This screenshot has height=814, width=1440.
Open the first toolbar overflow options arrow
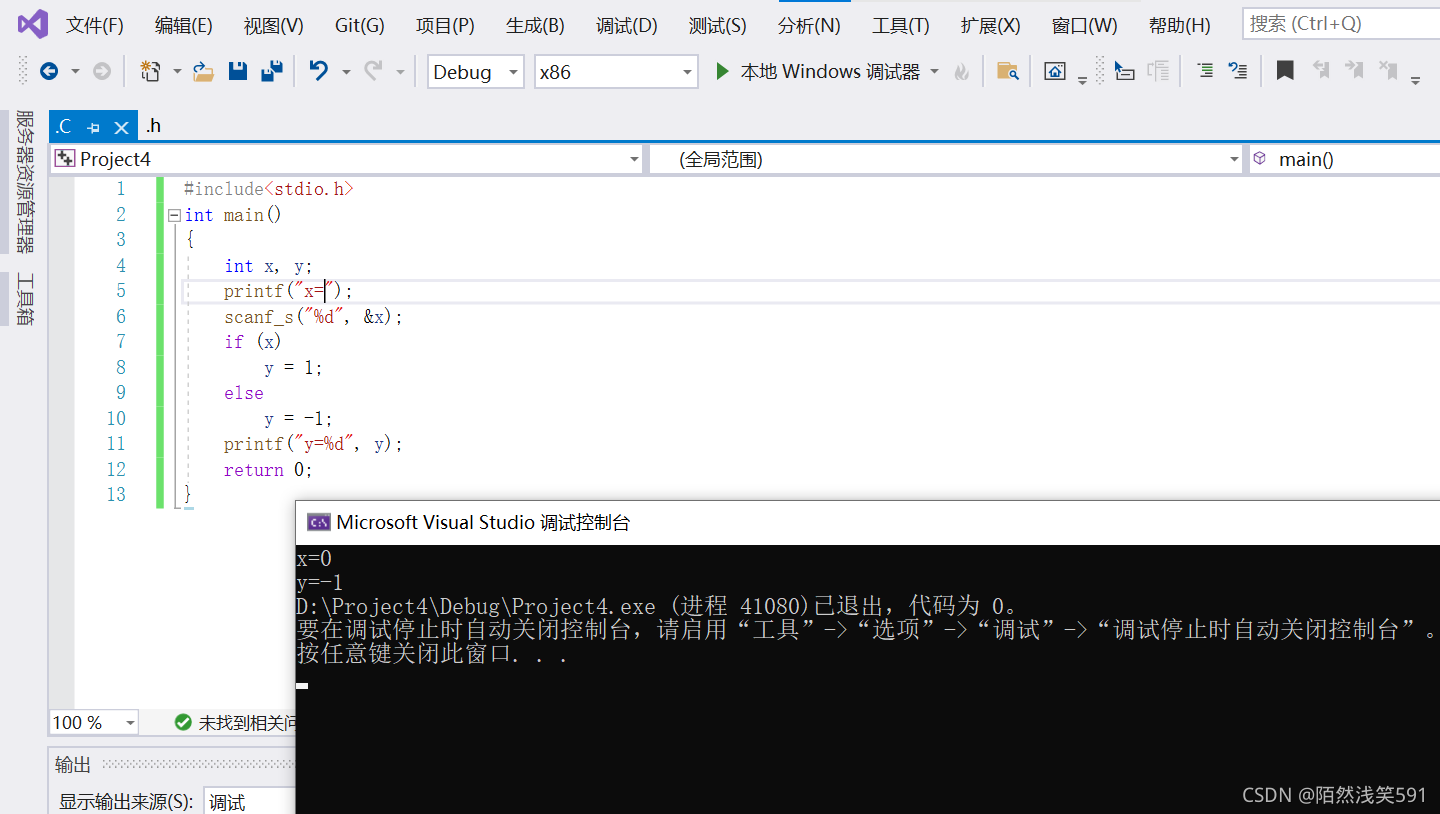tap(1082, 80)
